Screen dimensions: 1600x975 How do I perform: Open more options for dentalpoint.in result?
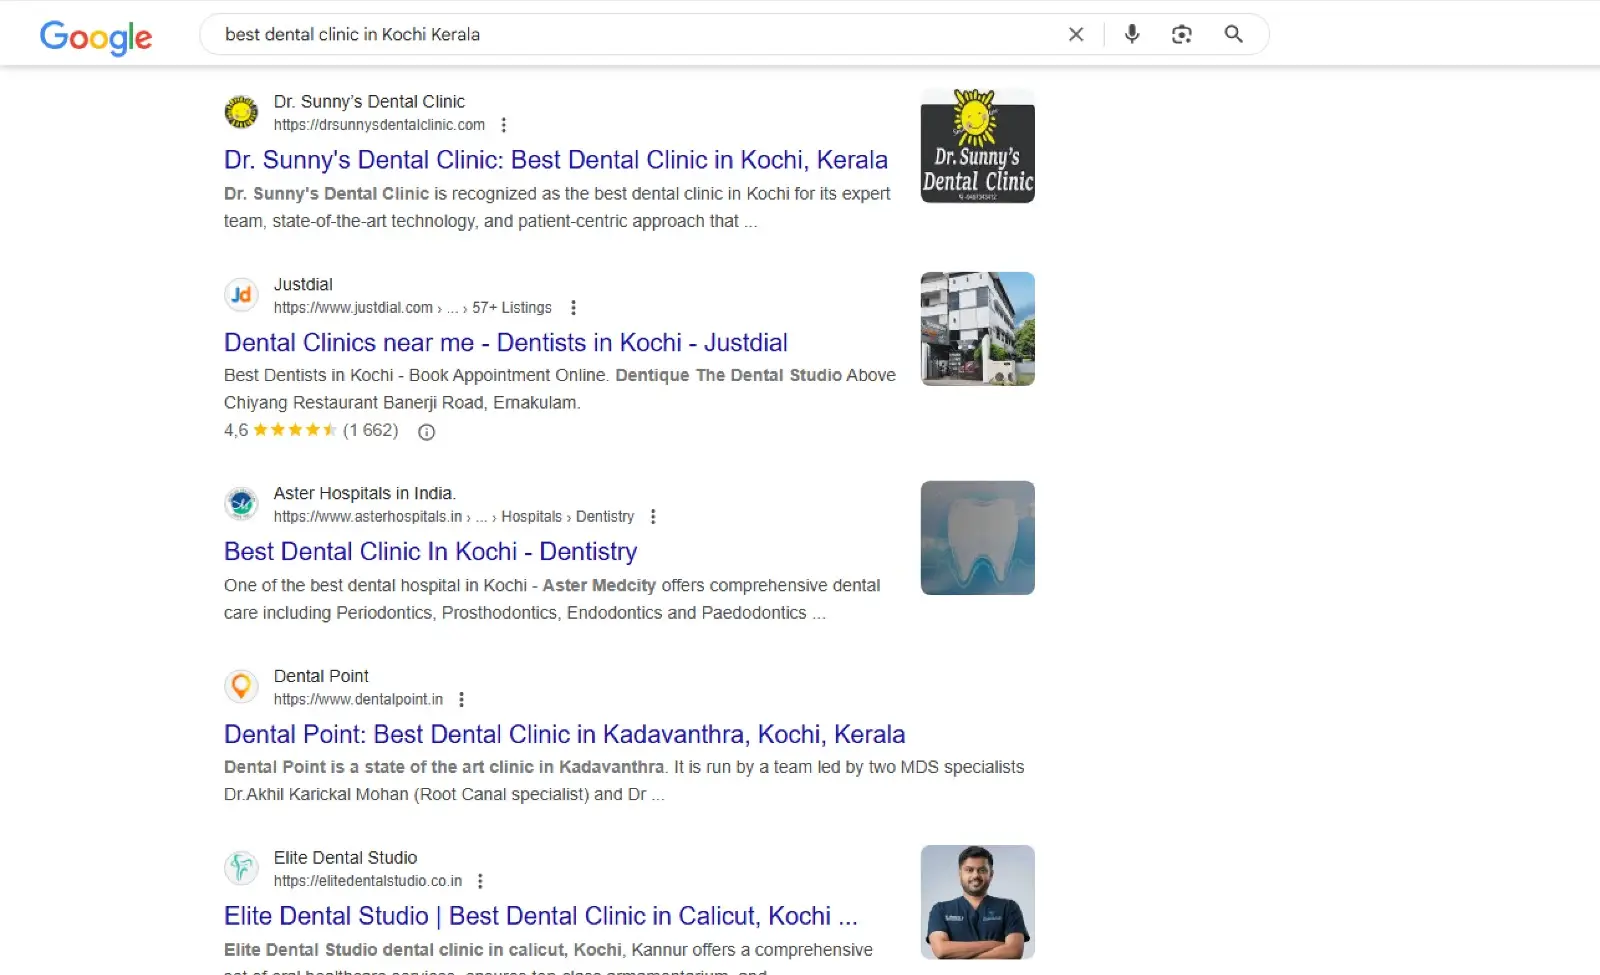tap(461, 700)
